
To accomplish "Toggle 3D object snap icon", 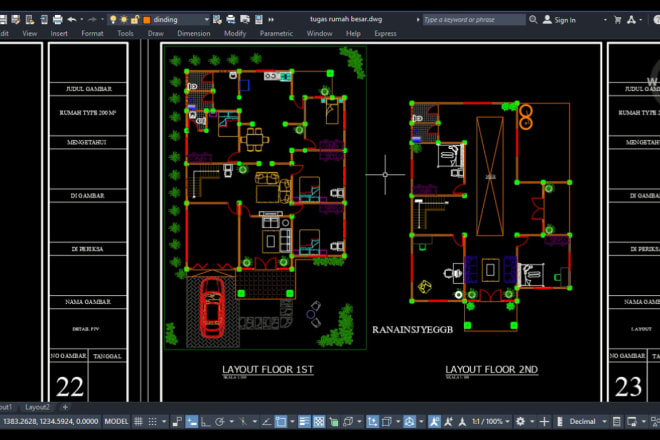I will click(x=348, y=421).
